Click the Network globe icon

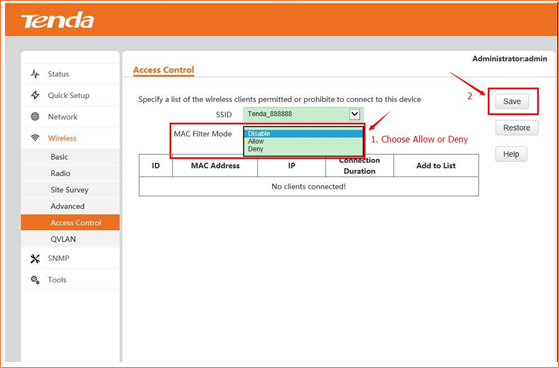point(35,117)
